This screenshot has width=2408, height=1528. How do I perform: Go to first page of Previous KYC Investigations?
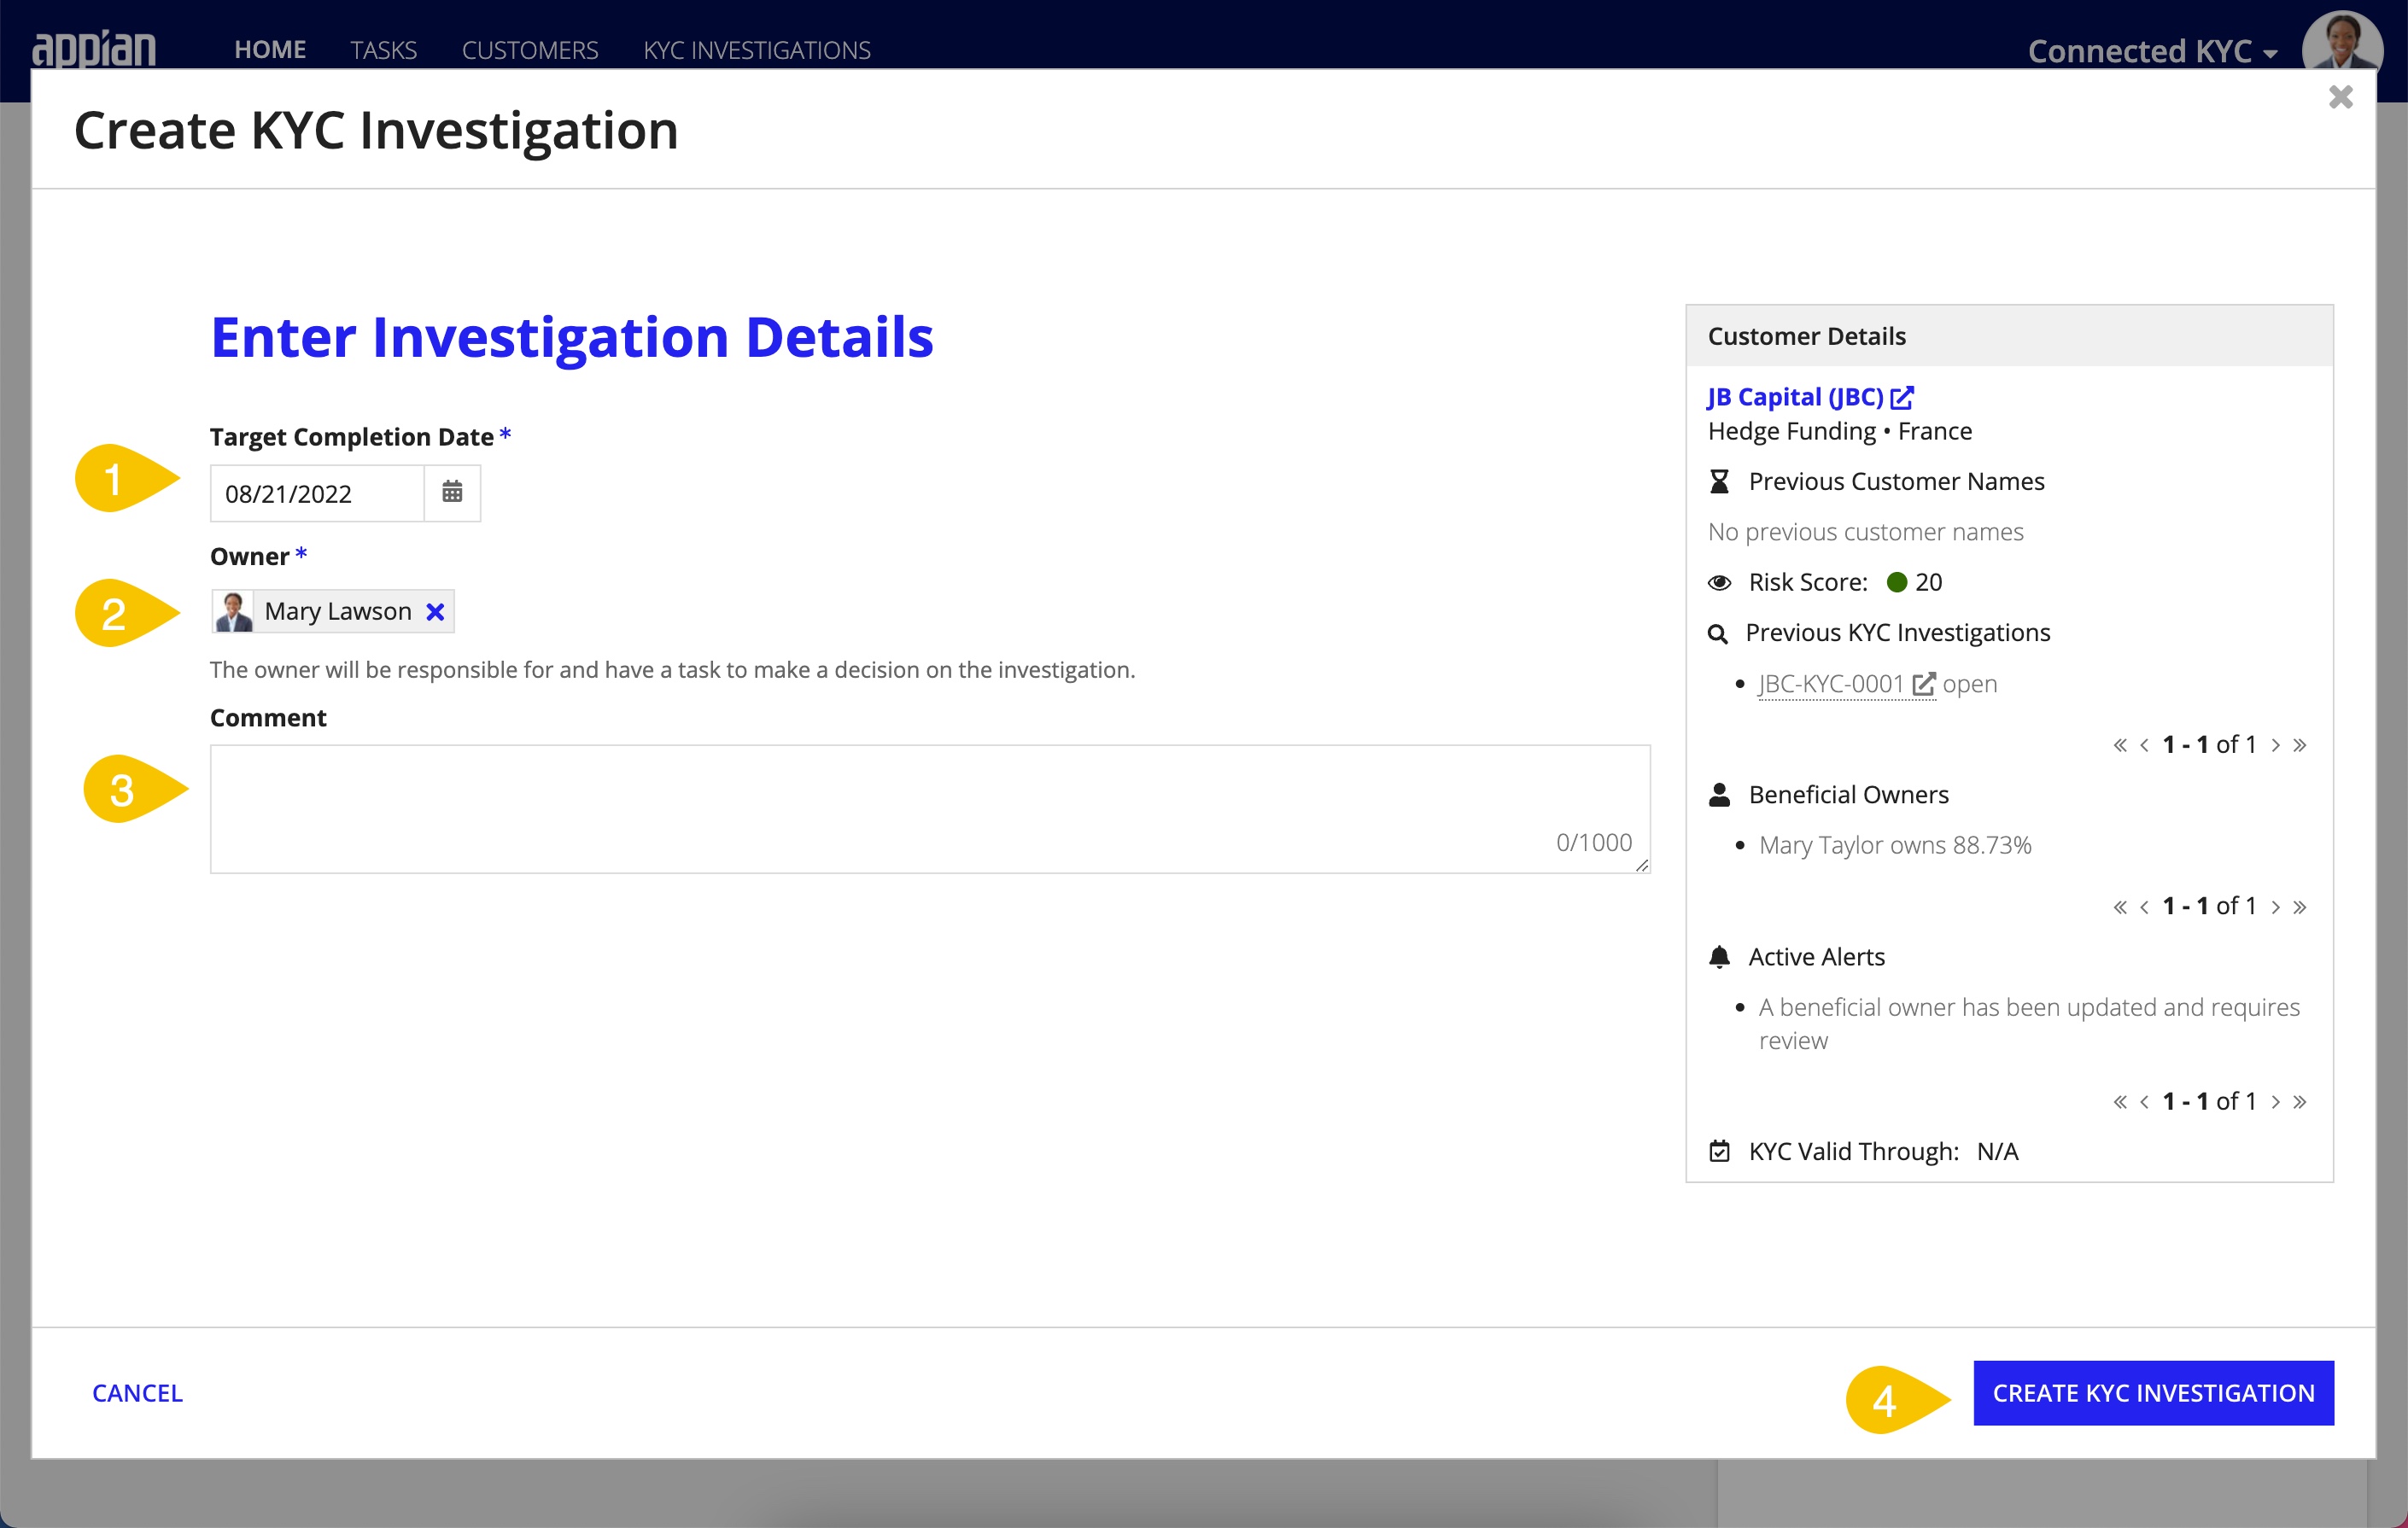2120,745
